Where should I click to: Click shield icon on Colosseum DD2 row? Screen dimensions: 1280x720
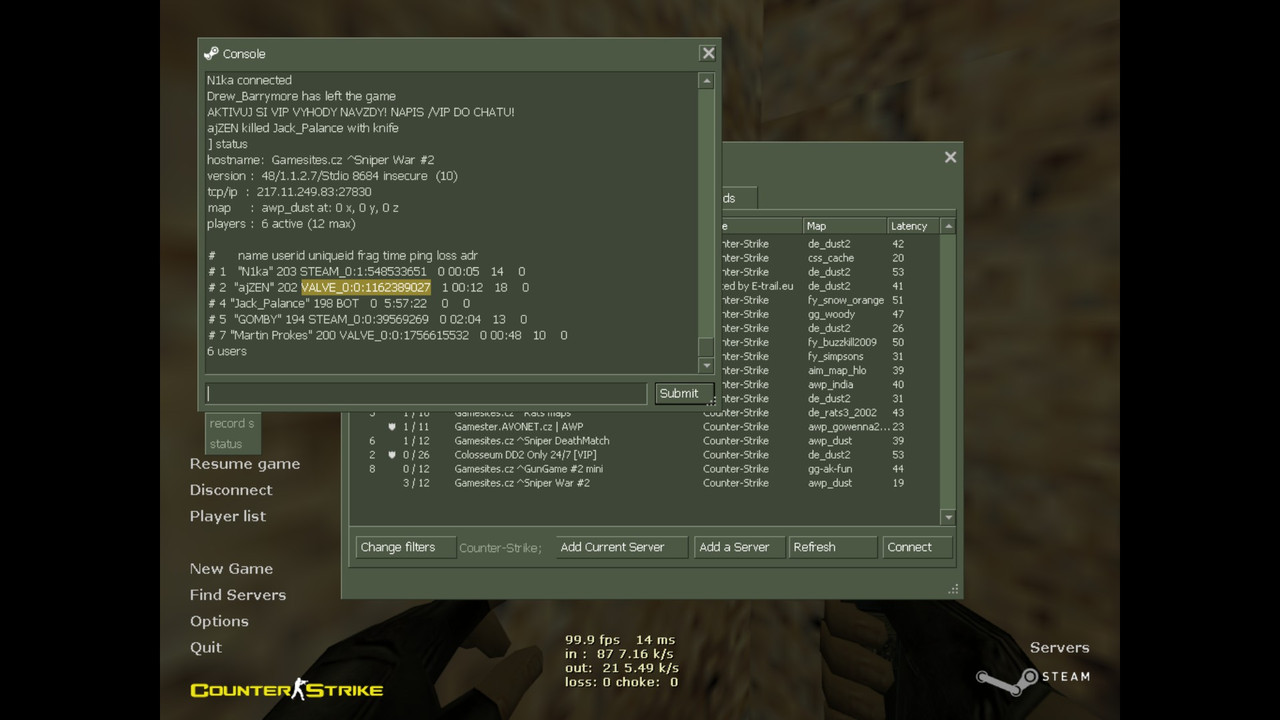[x=392, y=455]
